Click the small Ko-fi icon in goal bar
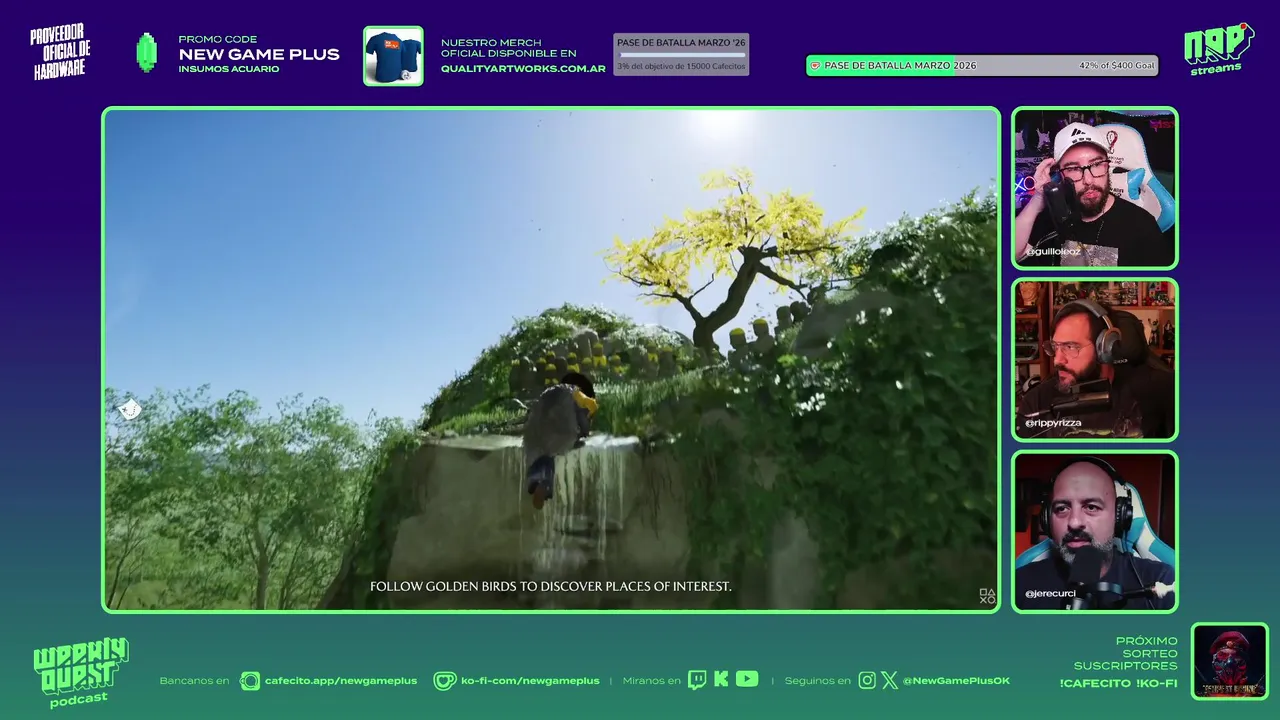Image resolution: width=1280 pixels, height=720 pixels. coord(815,65)
